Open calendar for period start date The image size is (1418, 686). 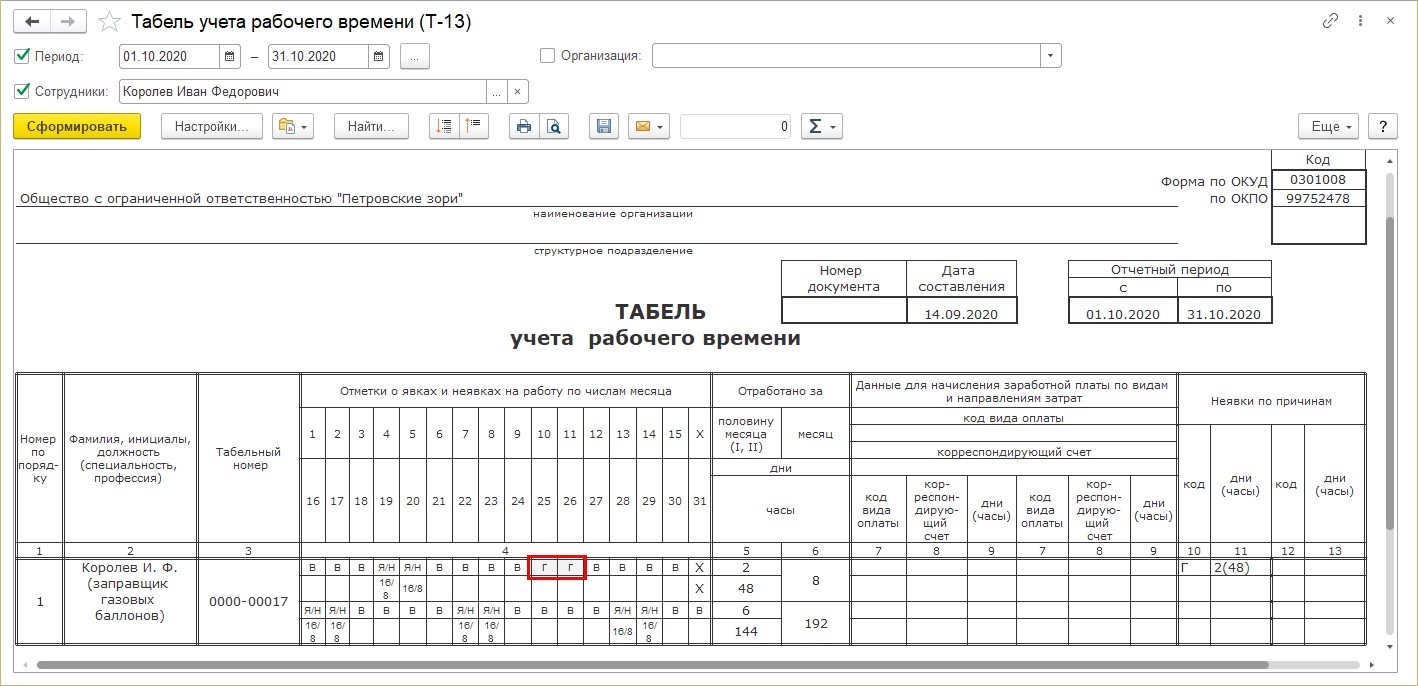pyautogui.click(x=229, y=56)
